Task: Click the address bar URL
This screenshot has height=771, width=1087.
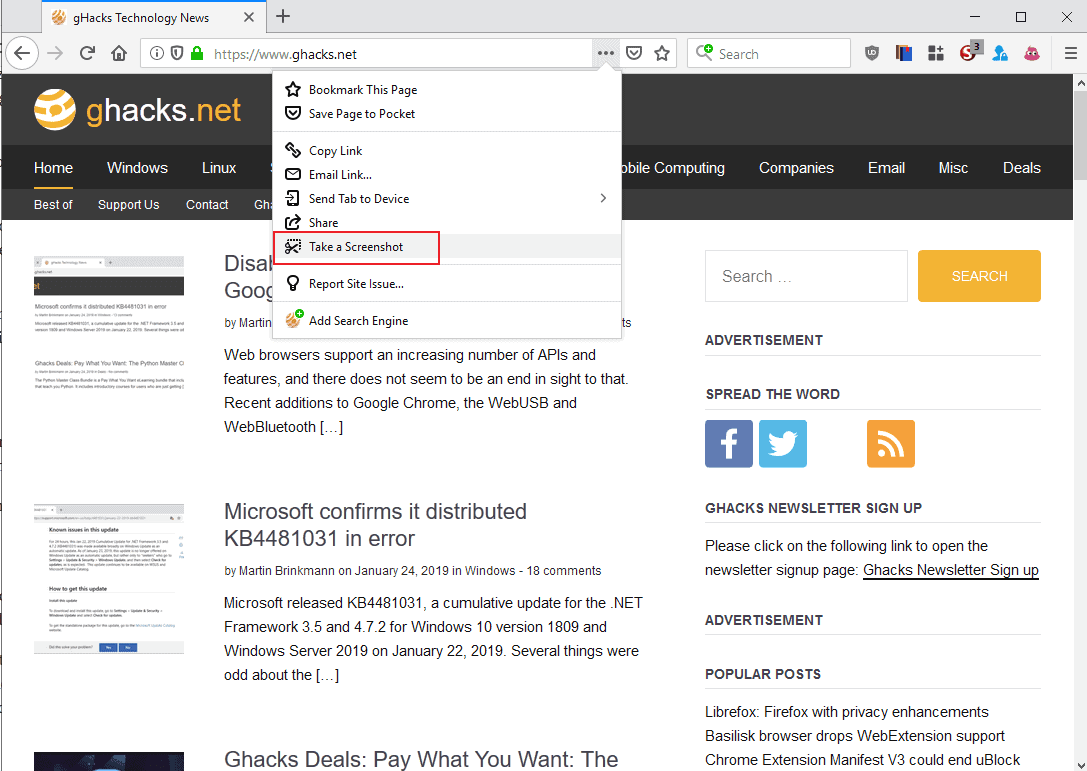Action: [x=285, y=54]
